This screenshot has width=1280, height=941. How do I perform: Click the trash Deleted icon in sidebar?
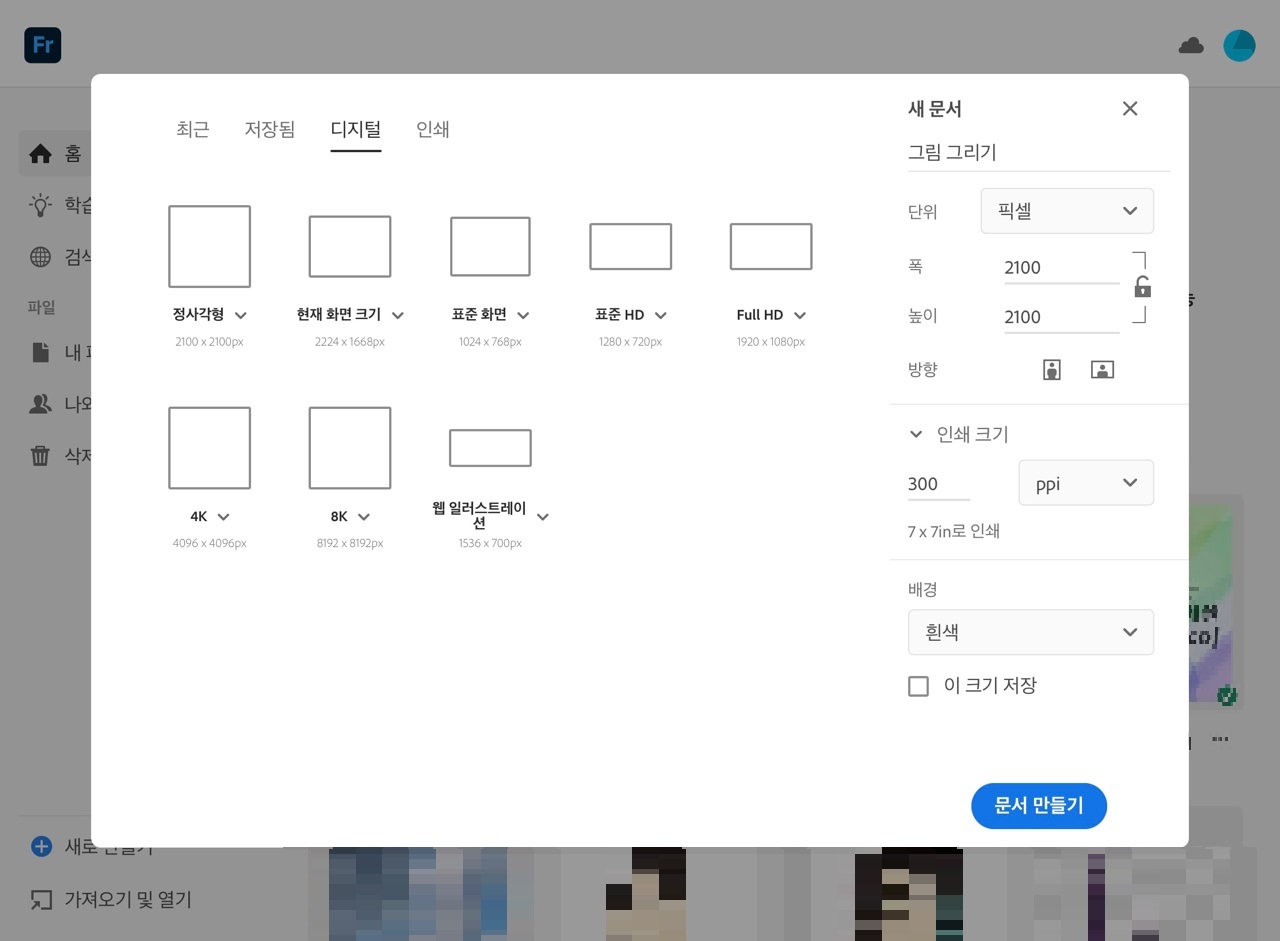40,456
